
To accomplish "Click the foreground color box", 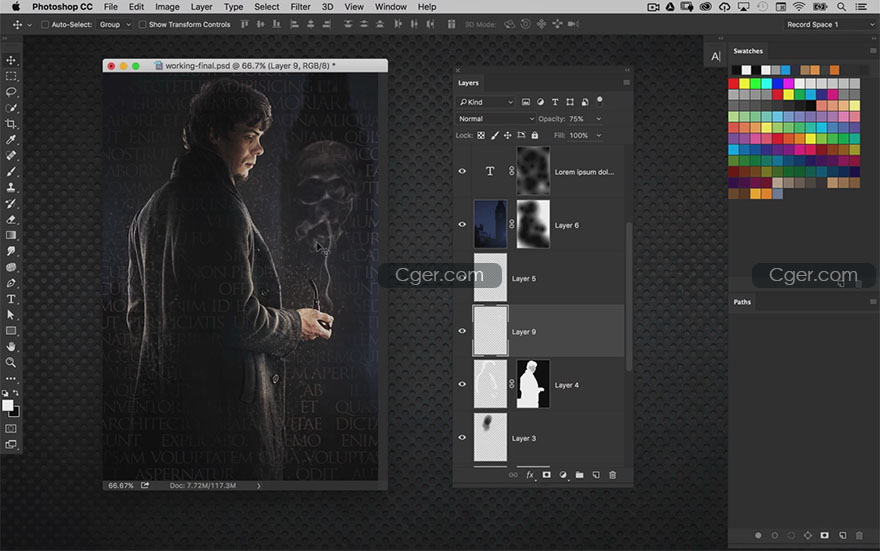I will [x=7, y=406].
